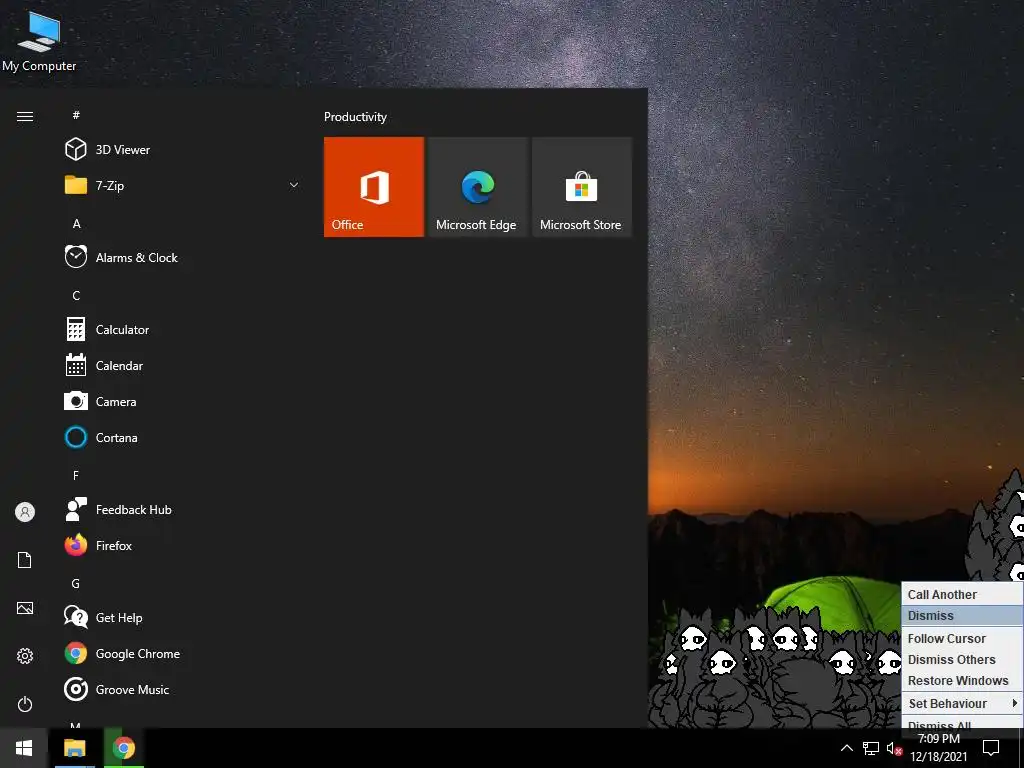Expand the 7-Zip folder chevron
Image resolution: width=1024 pixels, height=768 pixels.
click(x=294, y=185)
